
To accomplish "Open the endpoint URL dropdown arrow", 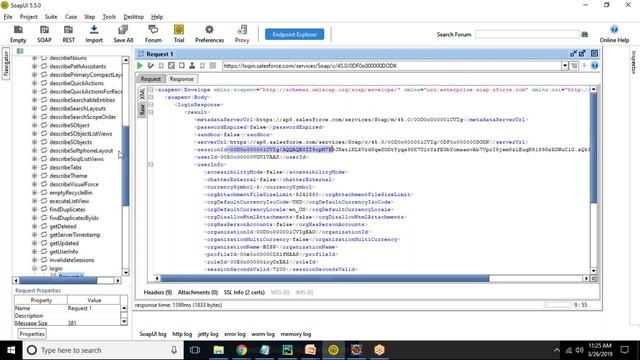I will 564,65.
